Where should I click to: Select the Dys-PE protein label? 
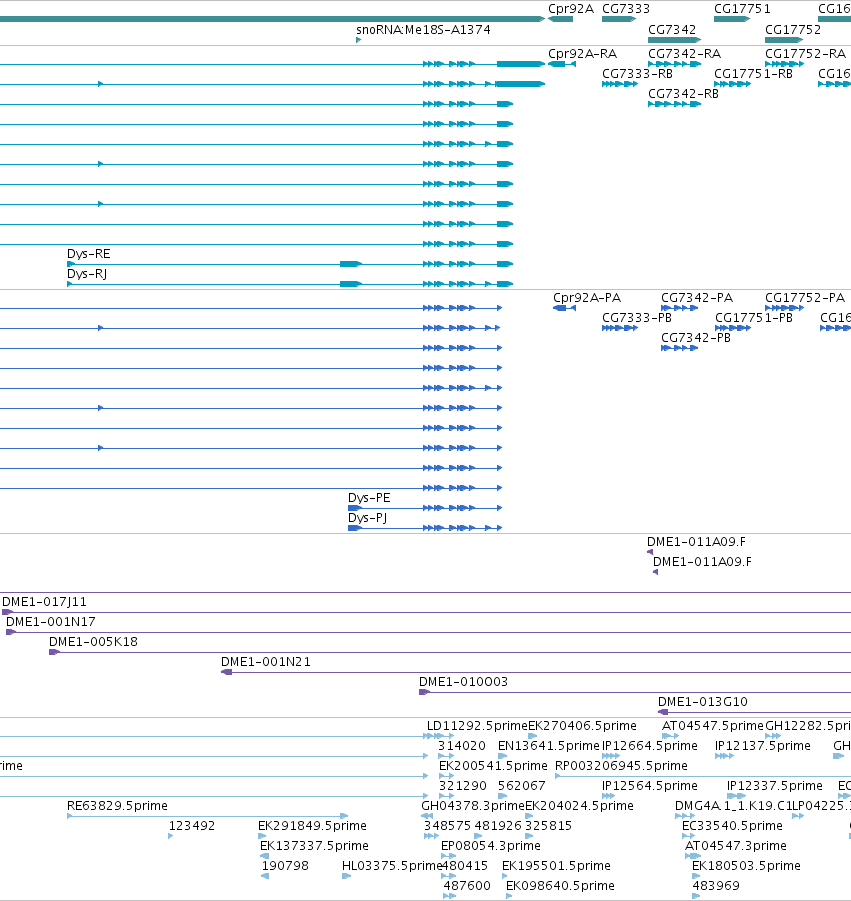point(369,498)
